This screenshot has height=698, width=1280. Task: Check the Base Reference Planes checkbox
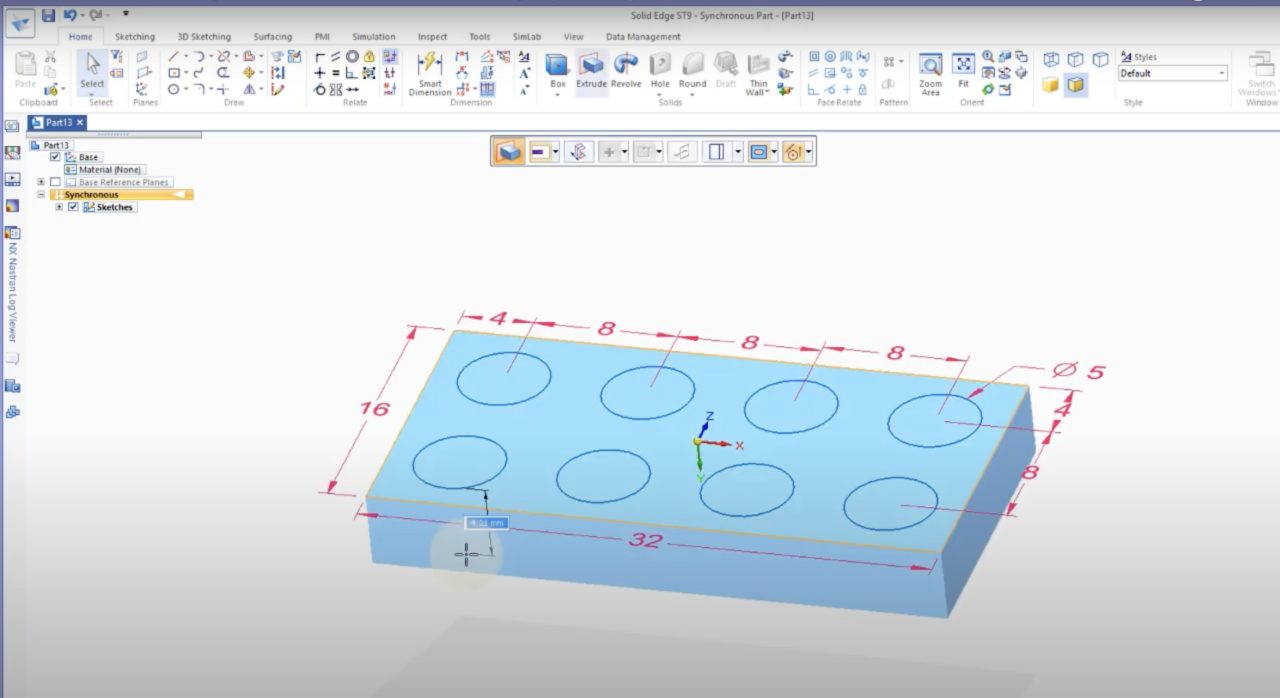[x=55, y=182]
